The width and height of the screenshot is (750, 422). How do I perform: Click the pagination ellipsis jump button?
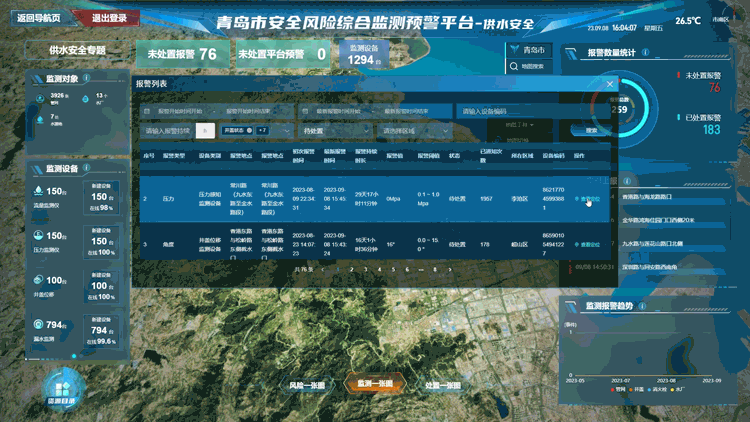421,269
